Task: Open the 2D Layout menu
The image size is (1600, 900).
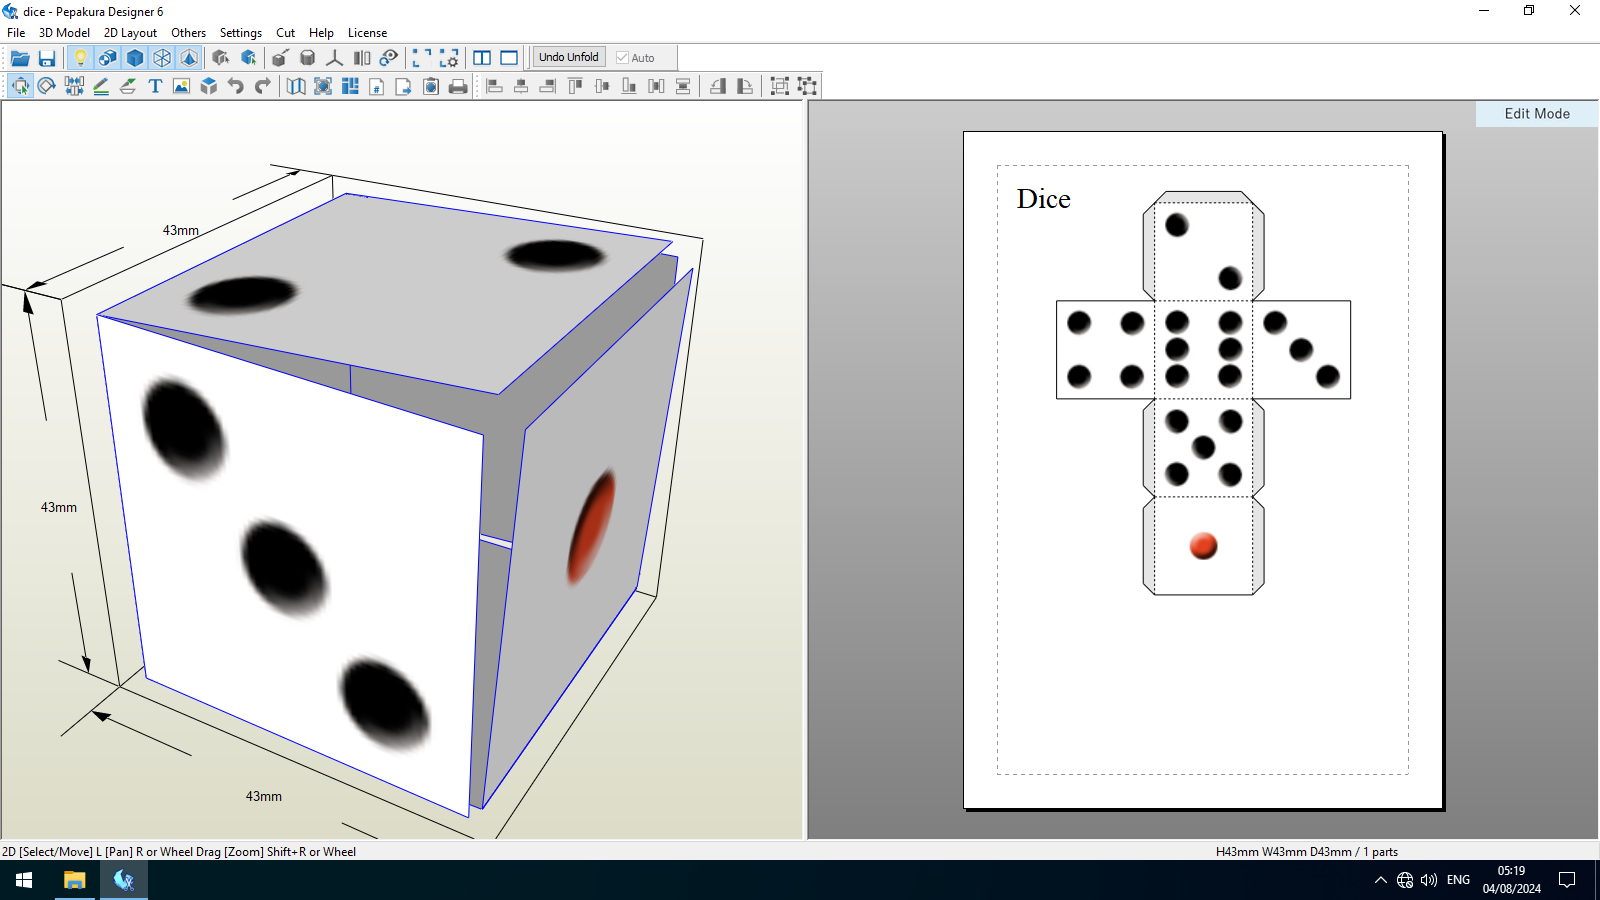Action: [x=130, y=33]
